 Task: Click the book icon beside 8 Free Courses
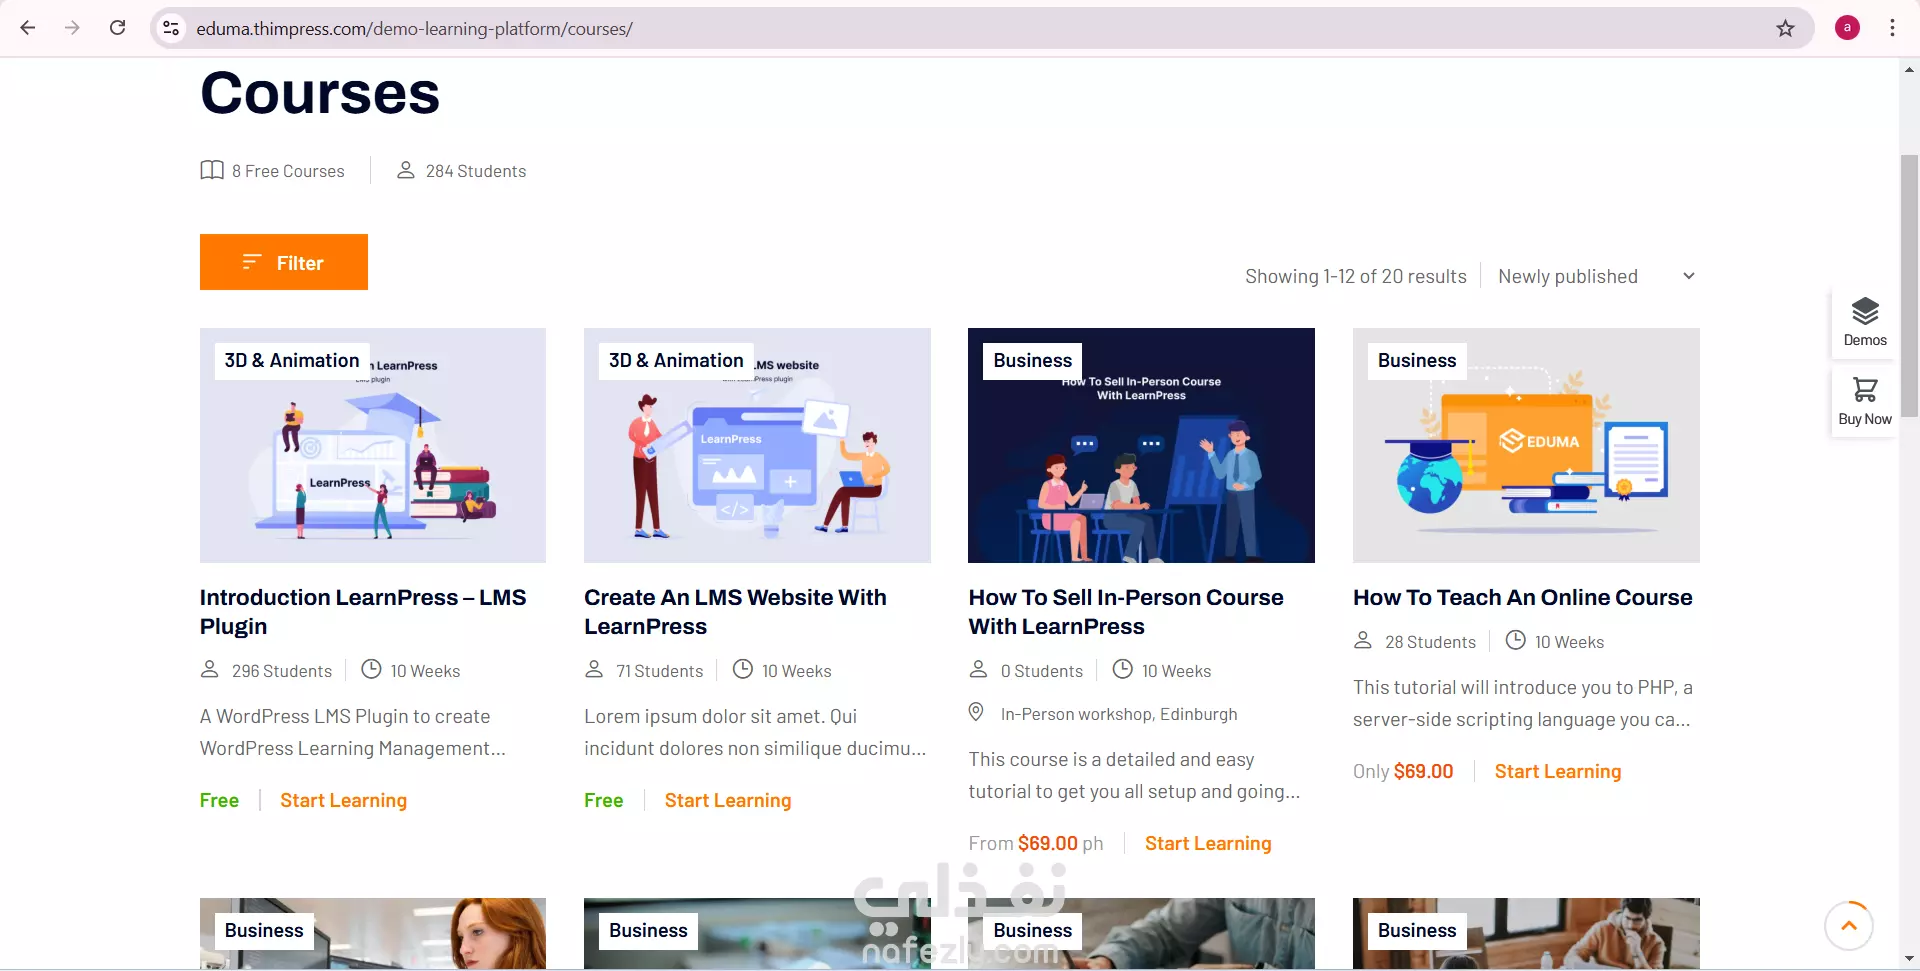click(x=211, y=170)
